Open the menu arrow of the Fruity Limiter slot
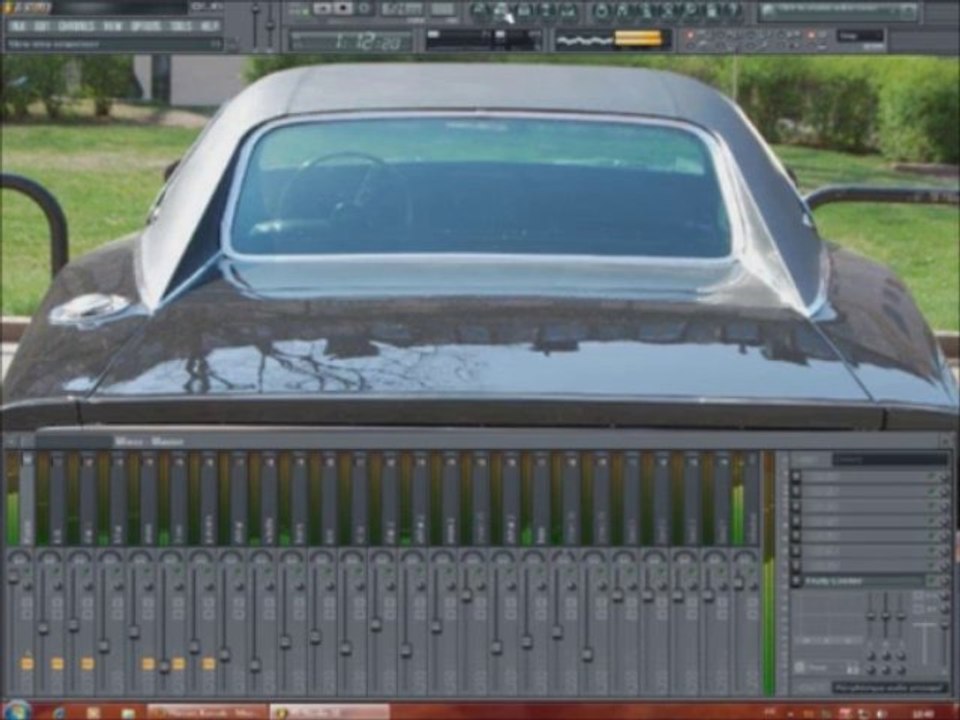The image size is (960, 720). (x=795, y=580)
